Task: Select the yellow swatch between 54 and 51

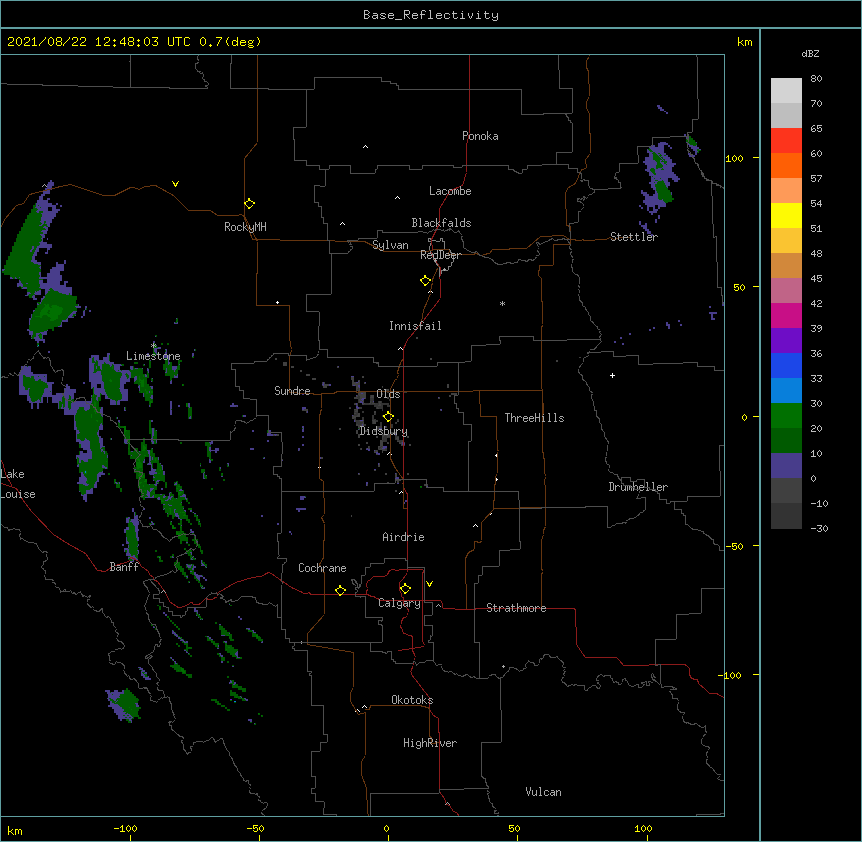Action: (786, 215)
